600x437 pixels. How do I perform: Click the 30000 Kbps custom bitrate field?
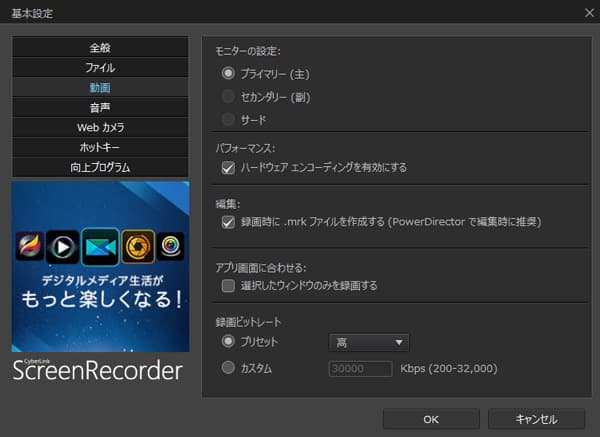(360, 369)
